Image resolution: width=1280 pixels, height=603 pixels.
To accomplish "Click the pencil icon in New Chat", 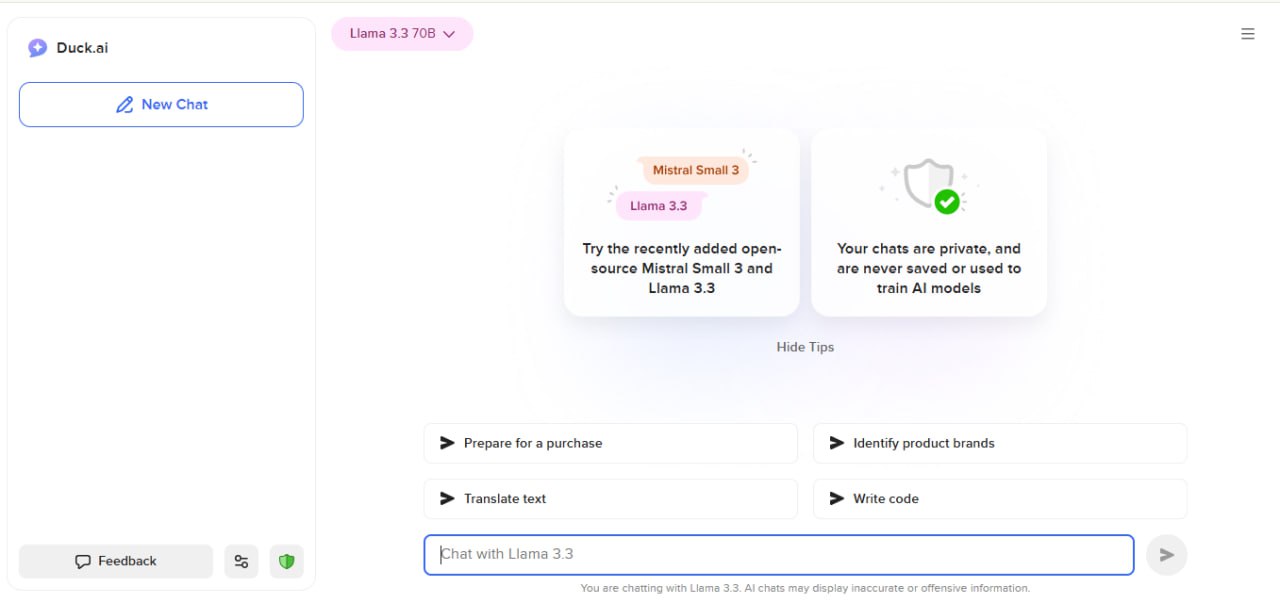I will tap(125, 105).
